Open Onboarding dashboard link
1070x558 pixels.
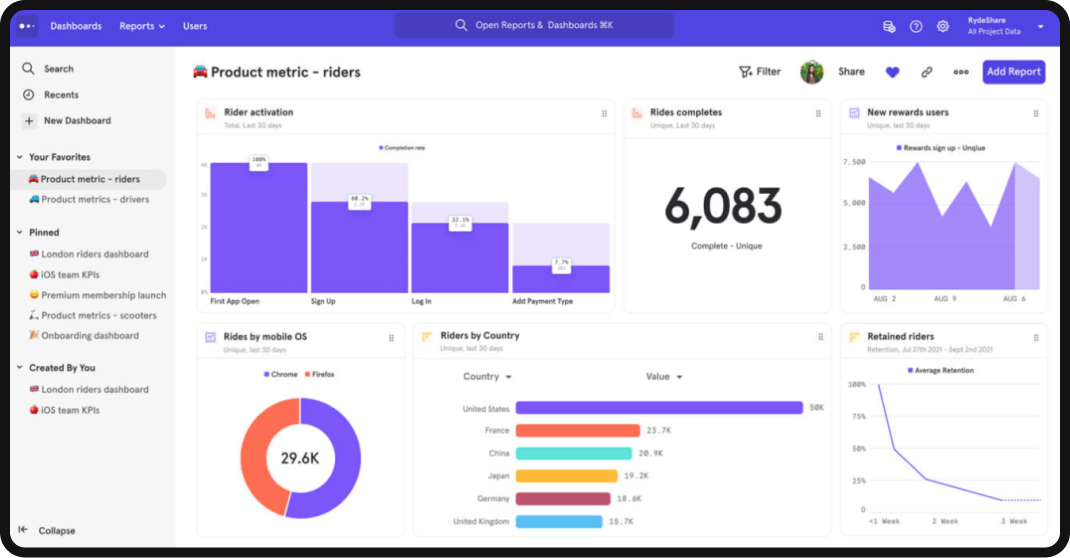(x=83, y=336)
